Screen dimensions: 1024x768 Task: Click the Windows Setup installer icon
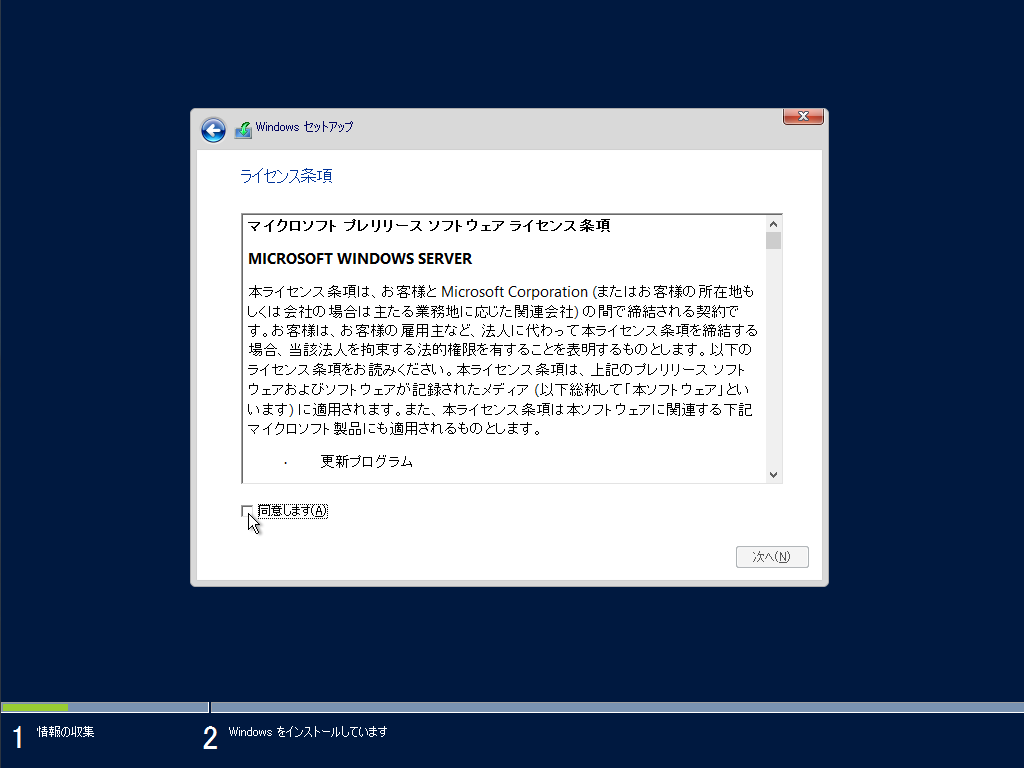pos(243,130)
